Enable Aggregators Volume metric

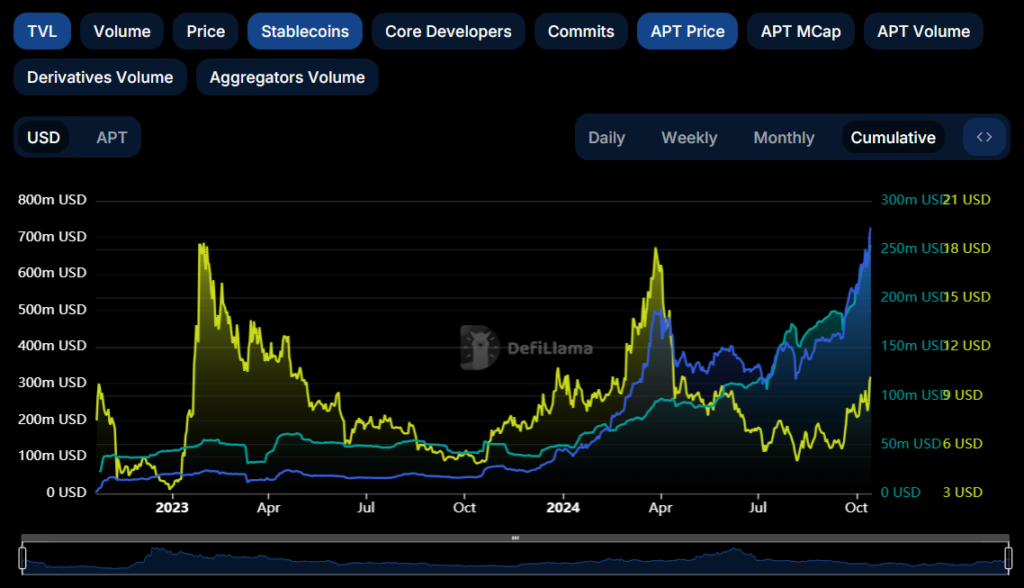tap(287, 77)
